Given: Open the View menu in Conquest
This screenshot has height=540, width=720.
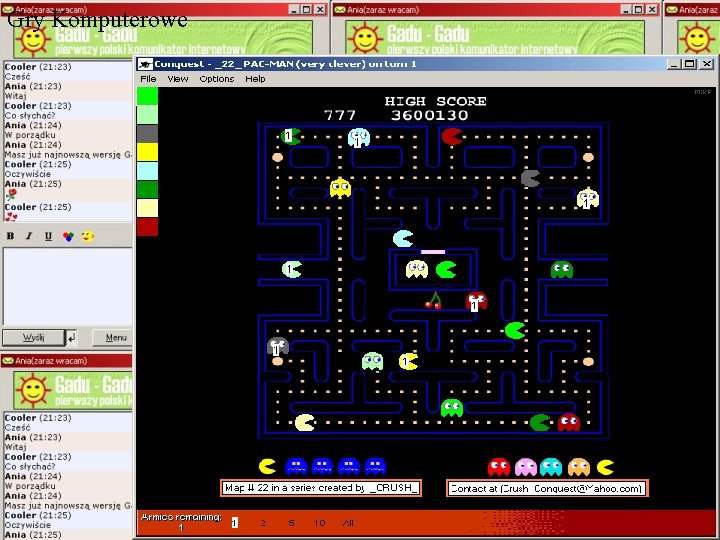Looking at the screenshot, I should coord(178,79).
